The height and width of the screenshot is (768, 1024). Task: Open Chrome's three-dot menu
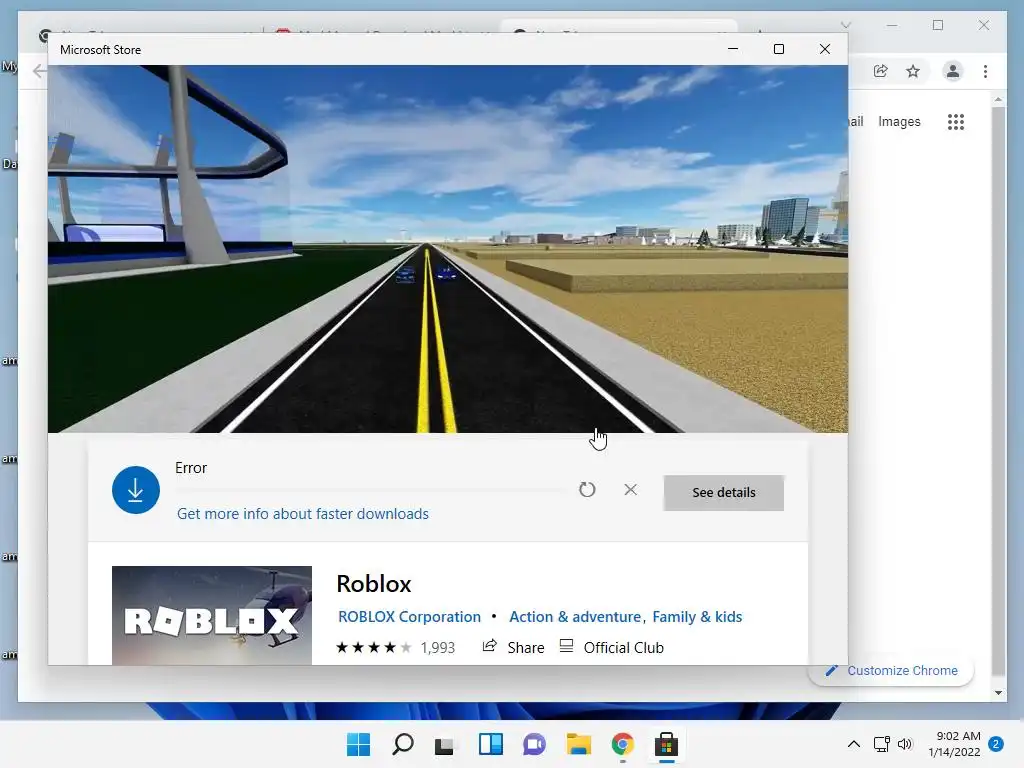(x=985, y=71)
